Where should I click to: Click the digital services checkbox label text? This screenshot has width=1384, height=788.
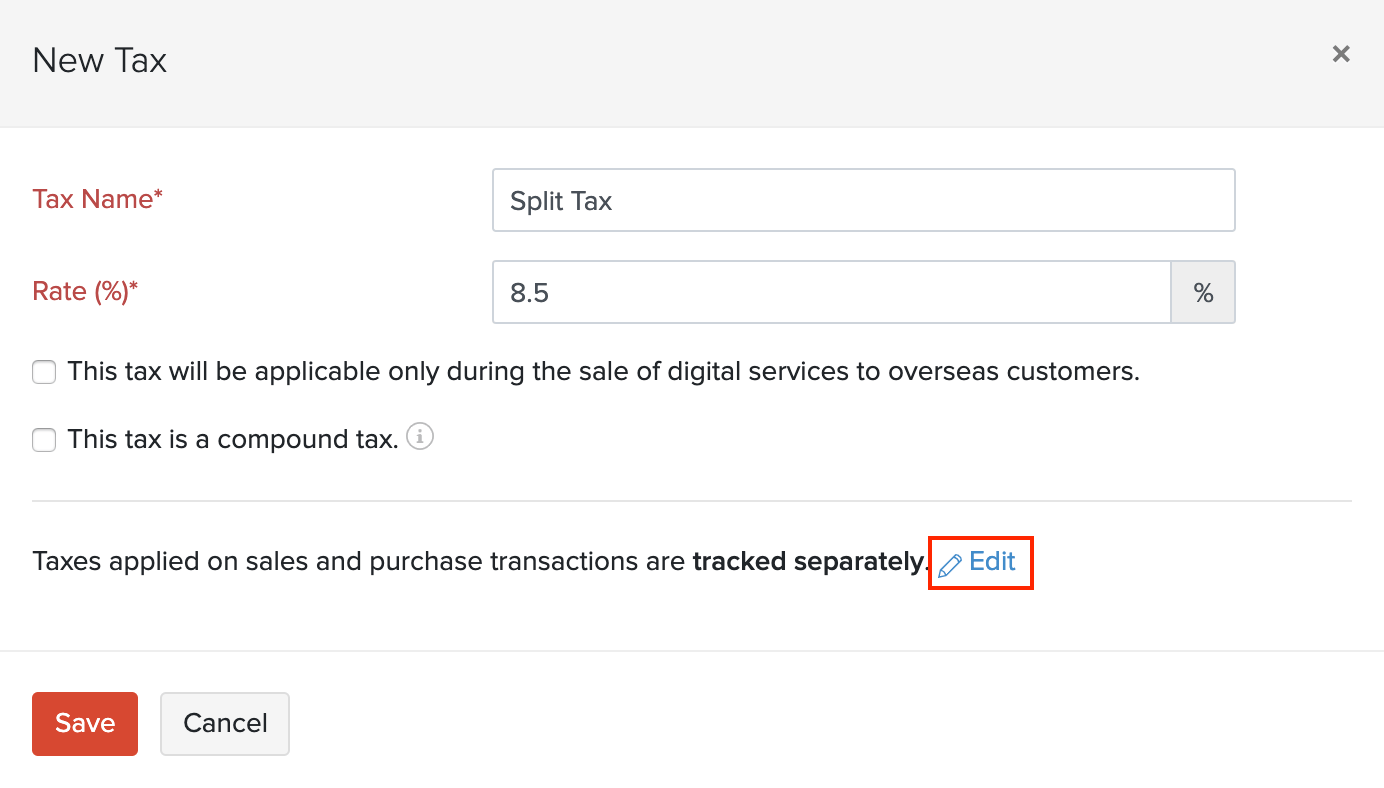(x=603, y=372)
